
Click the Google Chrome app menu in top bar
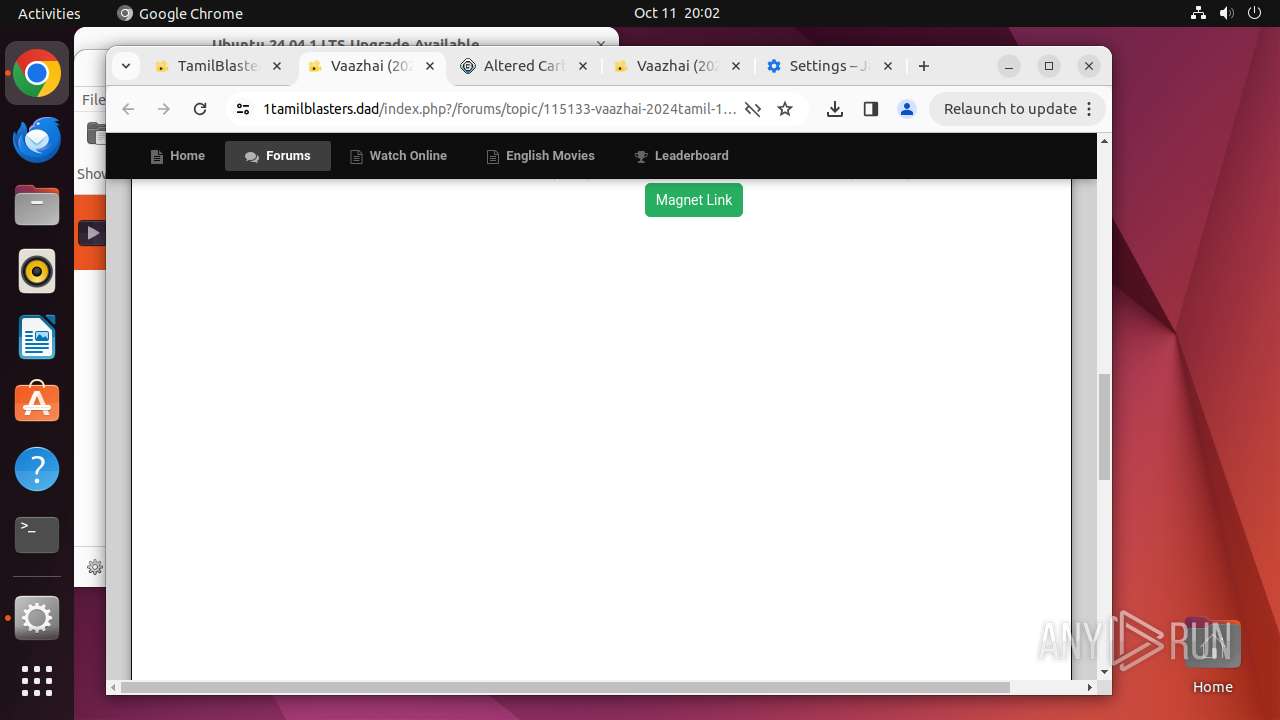click(181, 13)
